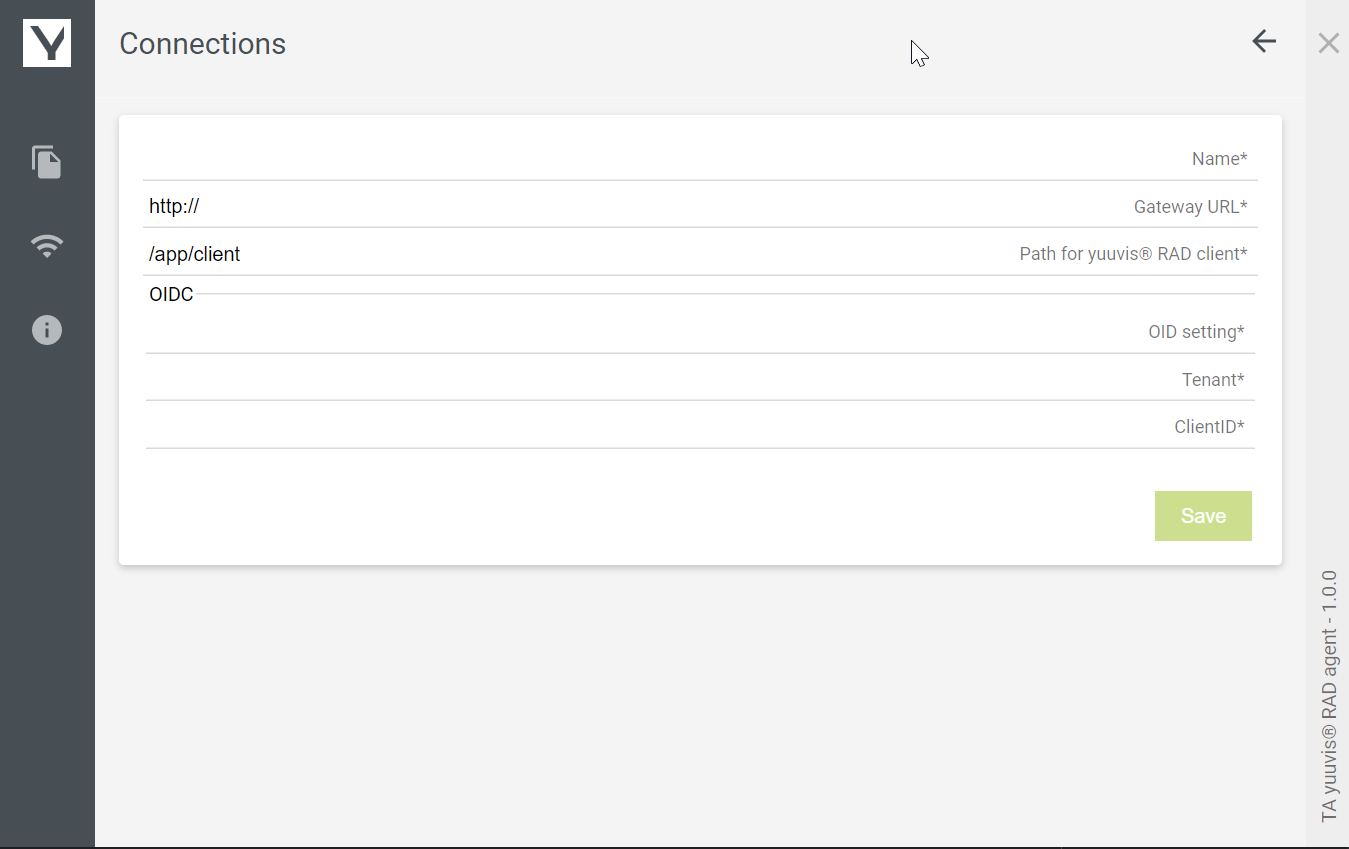
Task: Go back using the arrow icon
Action: (1264, 41)
